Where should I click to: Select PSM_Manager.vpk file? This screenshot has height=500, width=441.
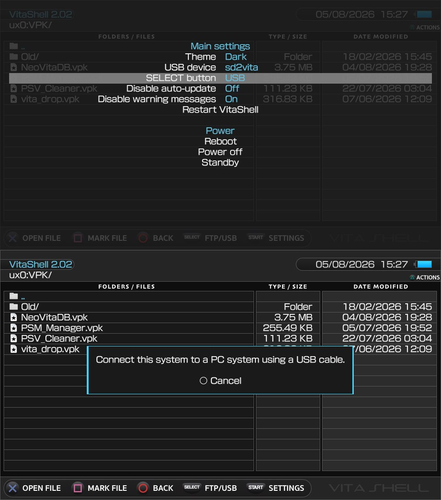(62, 328)
